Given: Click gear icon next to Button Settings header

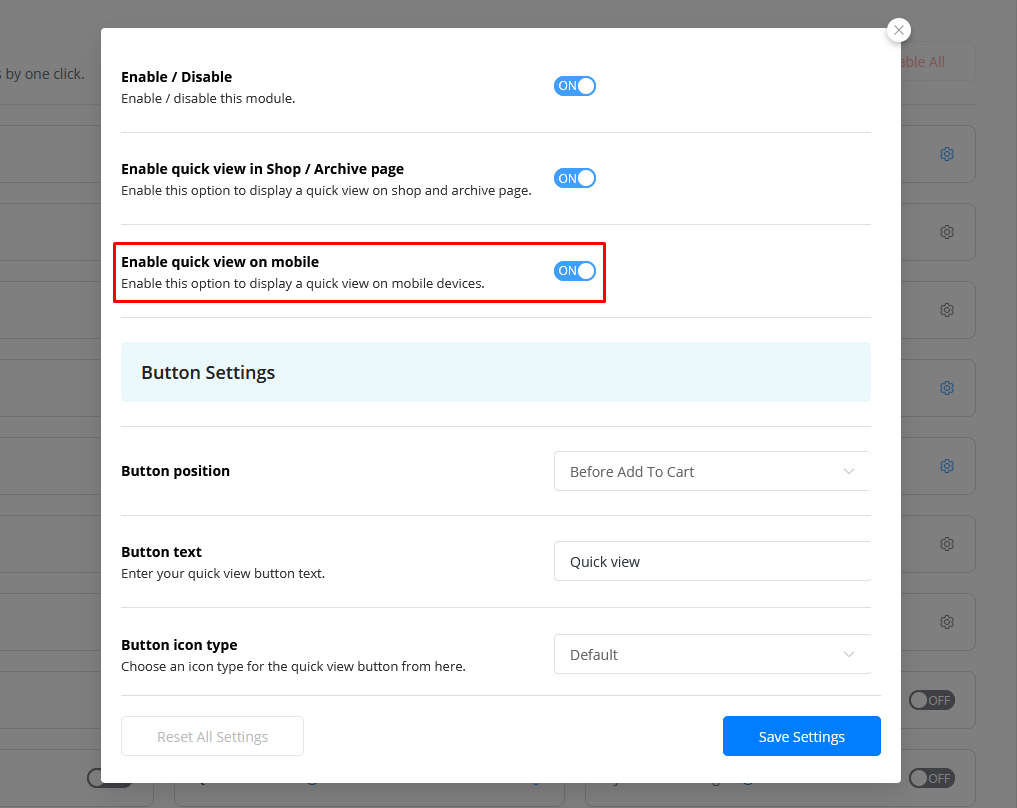Looking at the screenshot, I should pyautogui.click(x=946, y=388).
